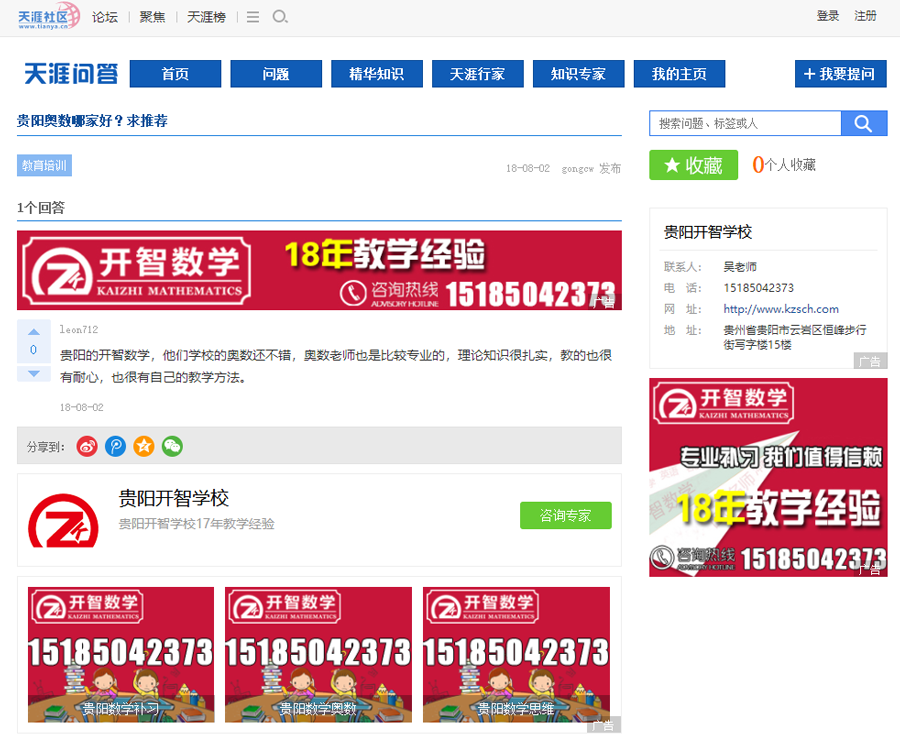Open the Tianya community logo
Screen dimensions: 900x745
tap(49, 16)
